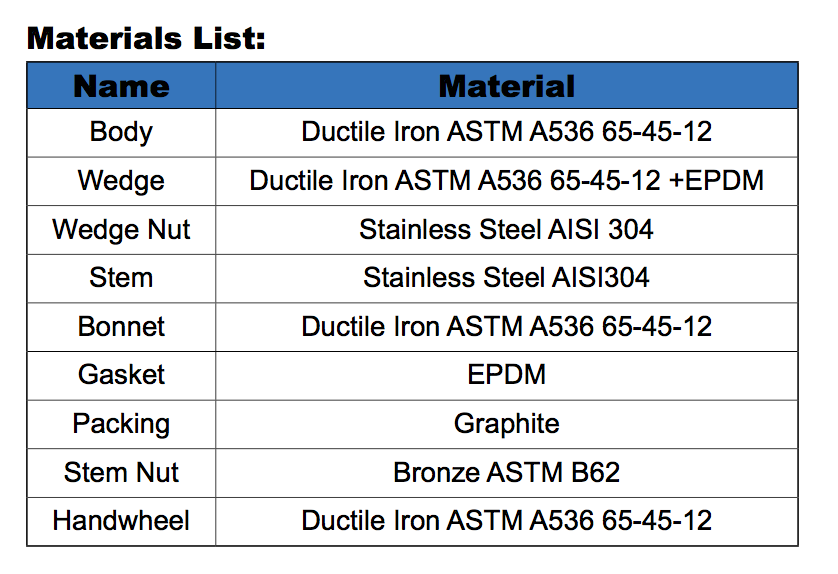This screenshot has width=838, height=574.
Task: Select the Stem name cell
Action: [121, 278]
